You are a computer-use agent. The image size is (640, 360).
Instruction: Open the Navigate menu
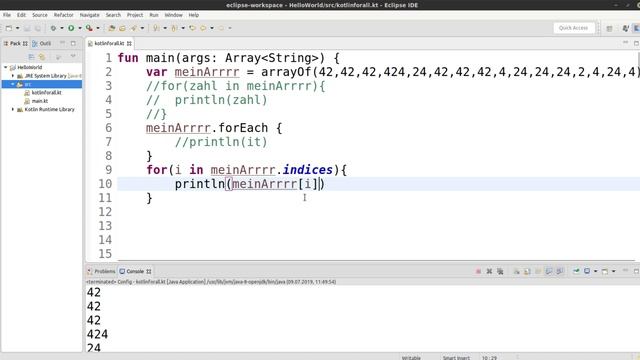click(89, 15)
